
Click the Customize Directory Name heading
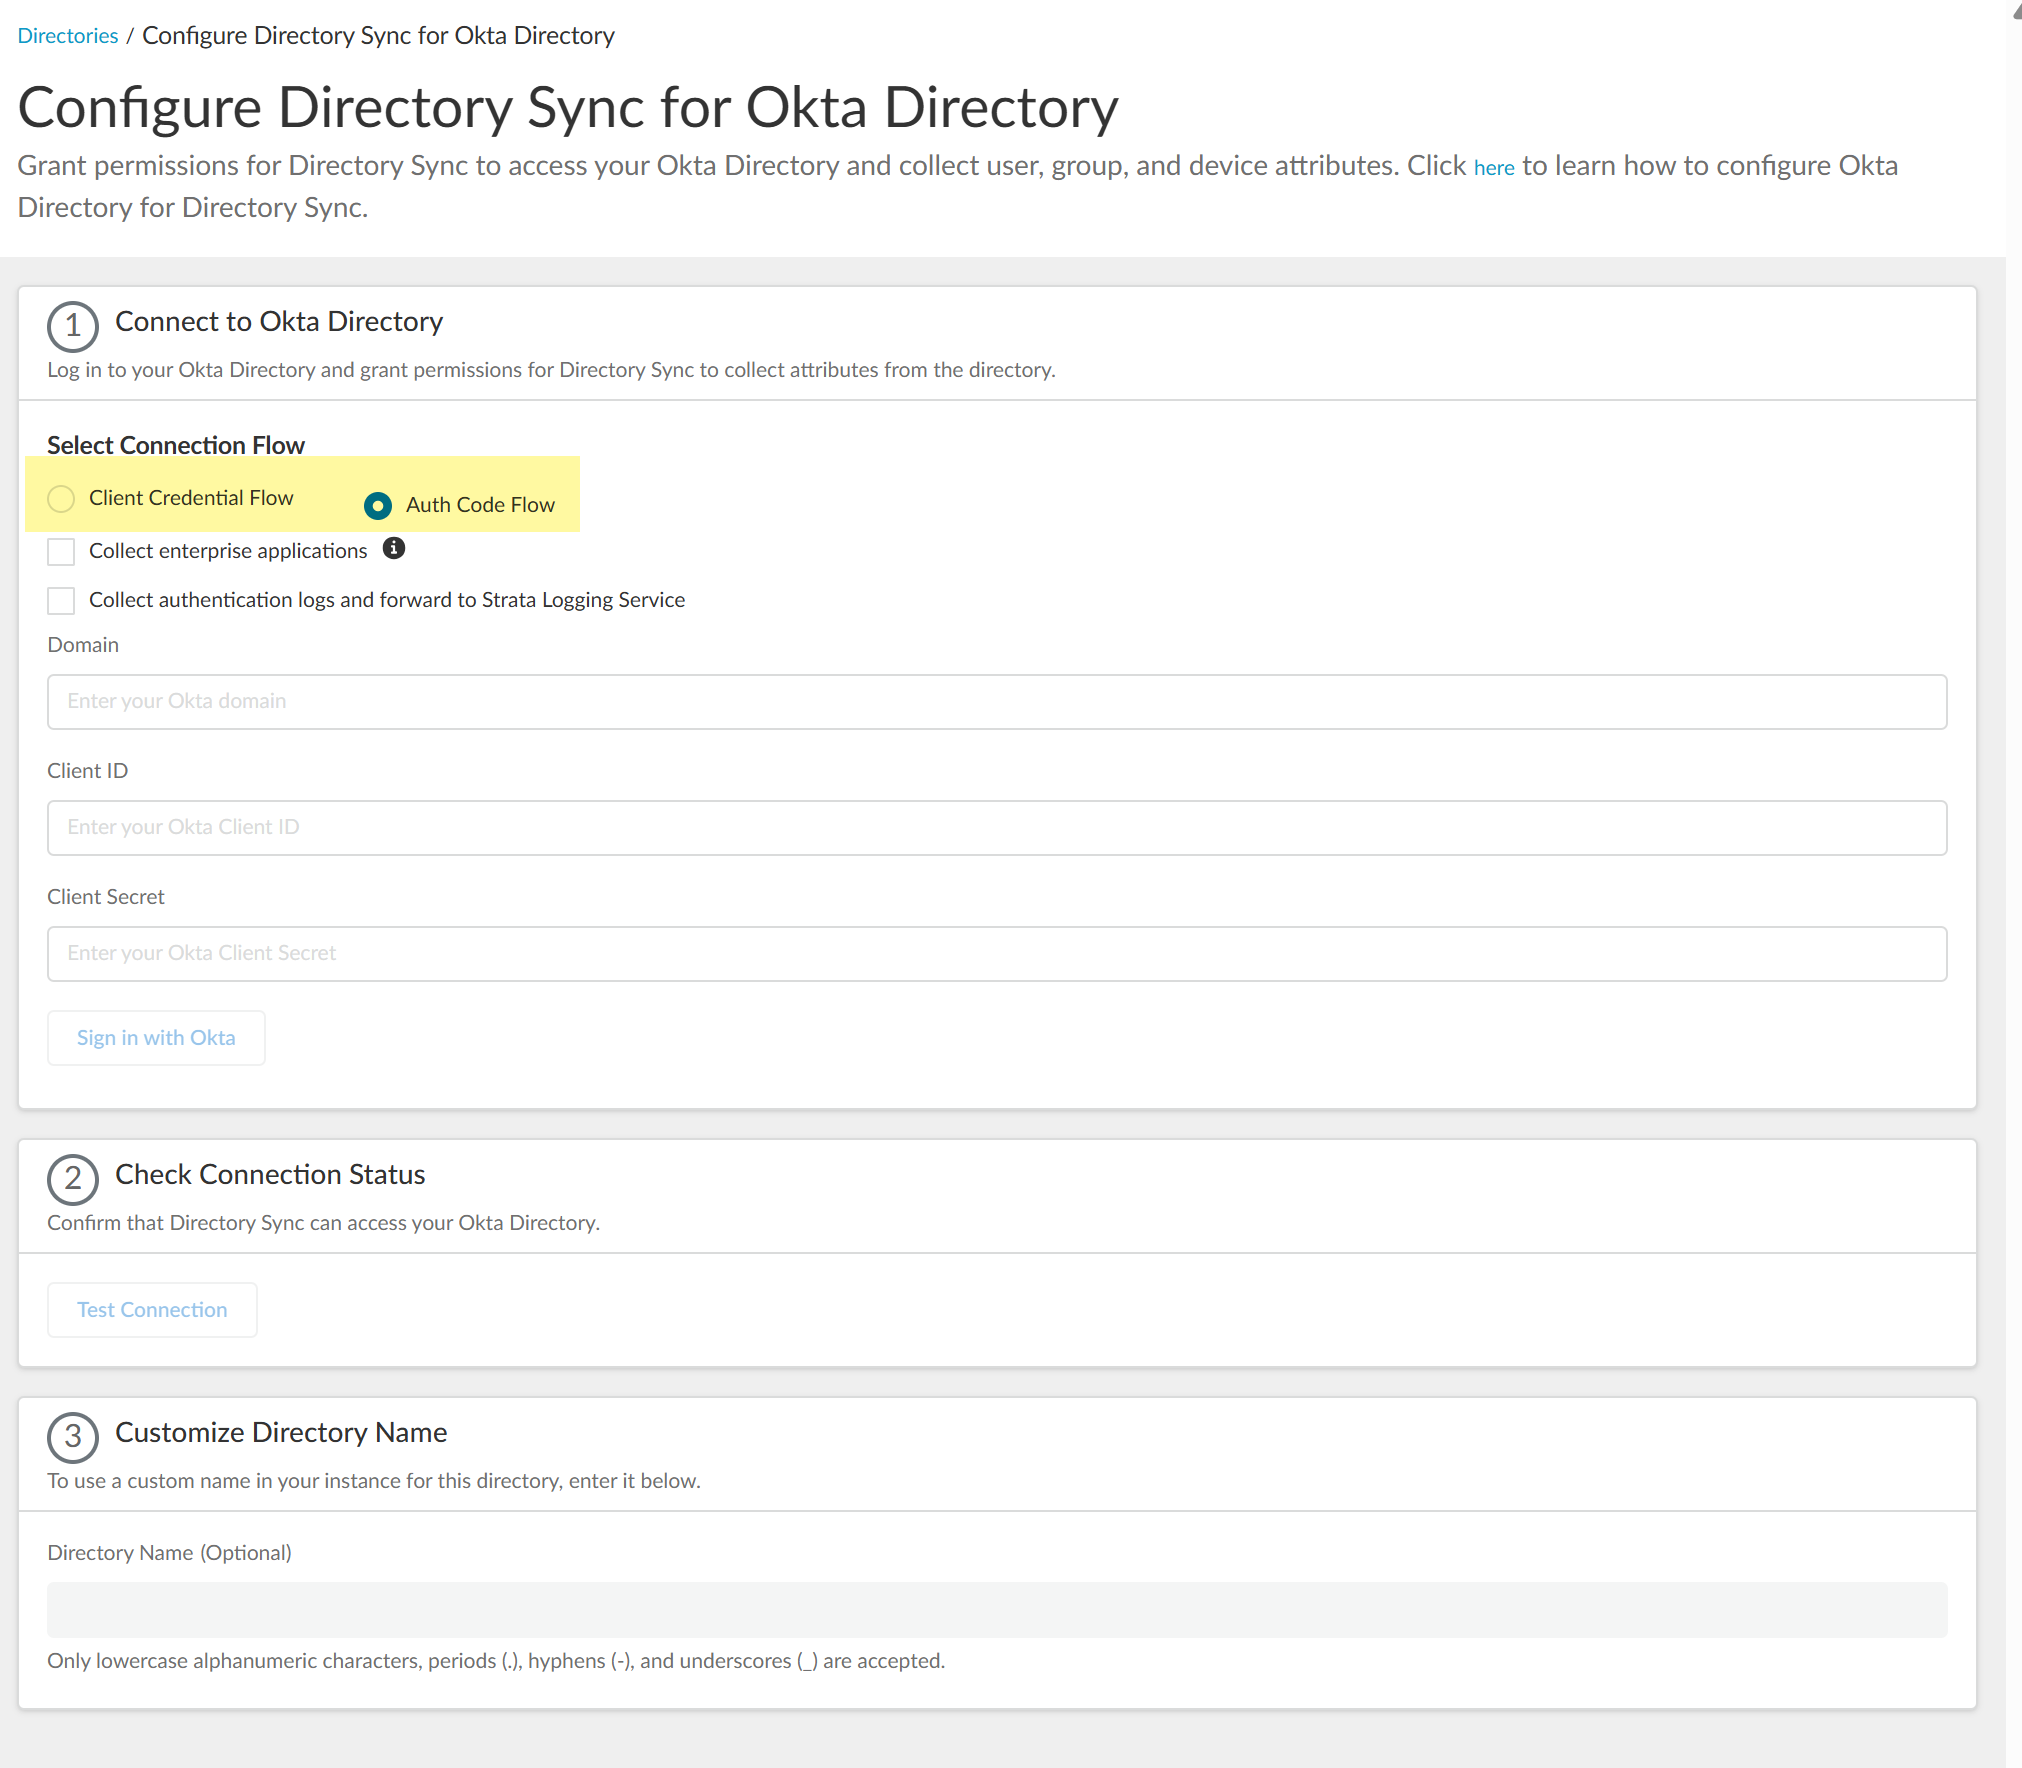281,1433
